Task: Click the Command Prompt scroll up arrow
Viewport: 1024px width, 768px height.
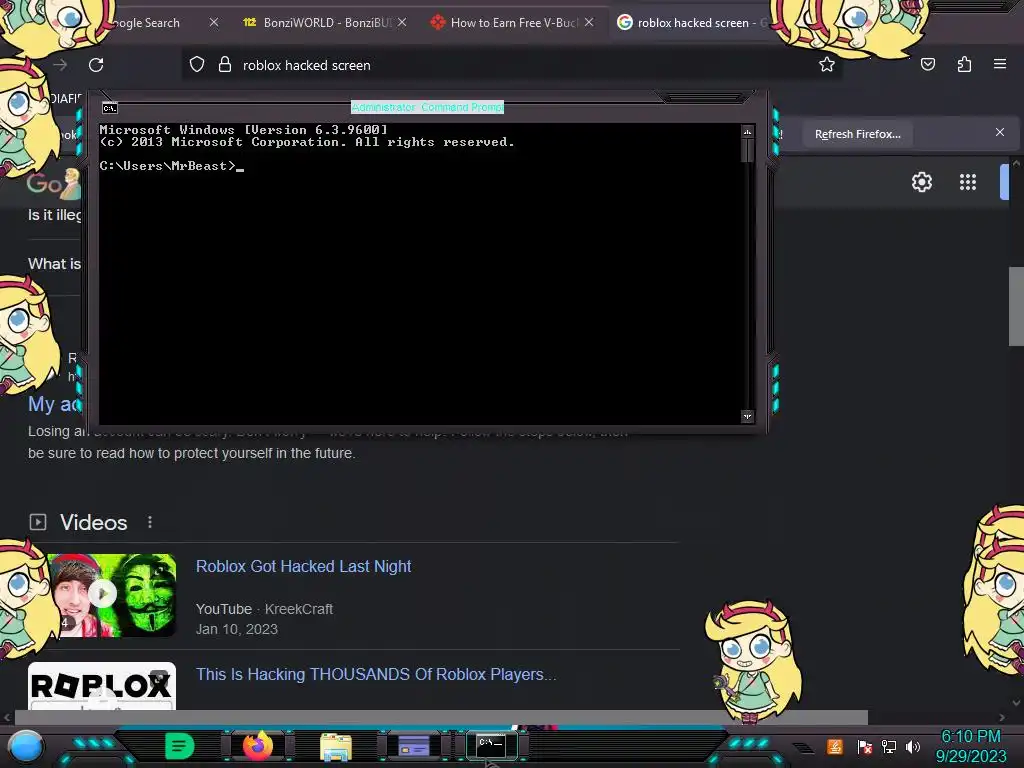Action: 748,132
